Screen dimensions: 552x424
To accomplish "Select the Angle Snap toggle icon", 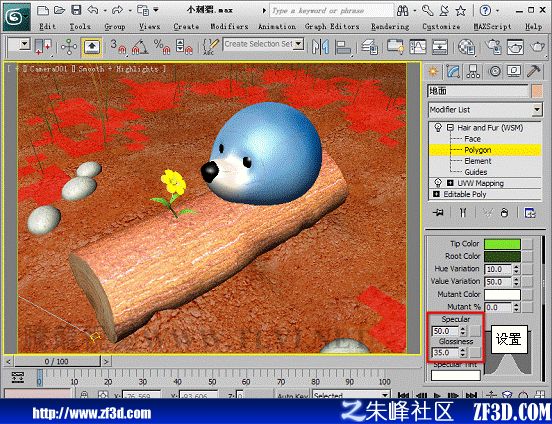I will 140,47.
